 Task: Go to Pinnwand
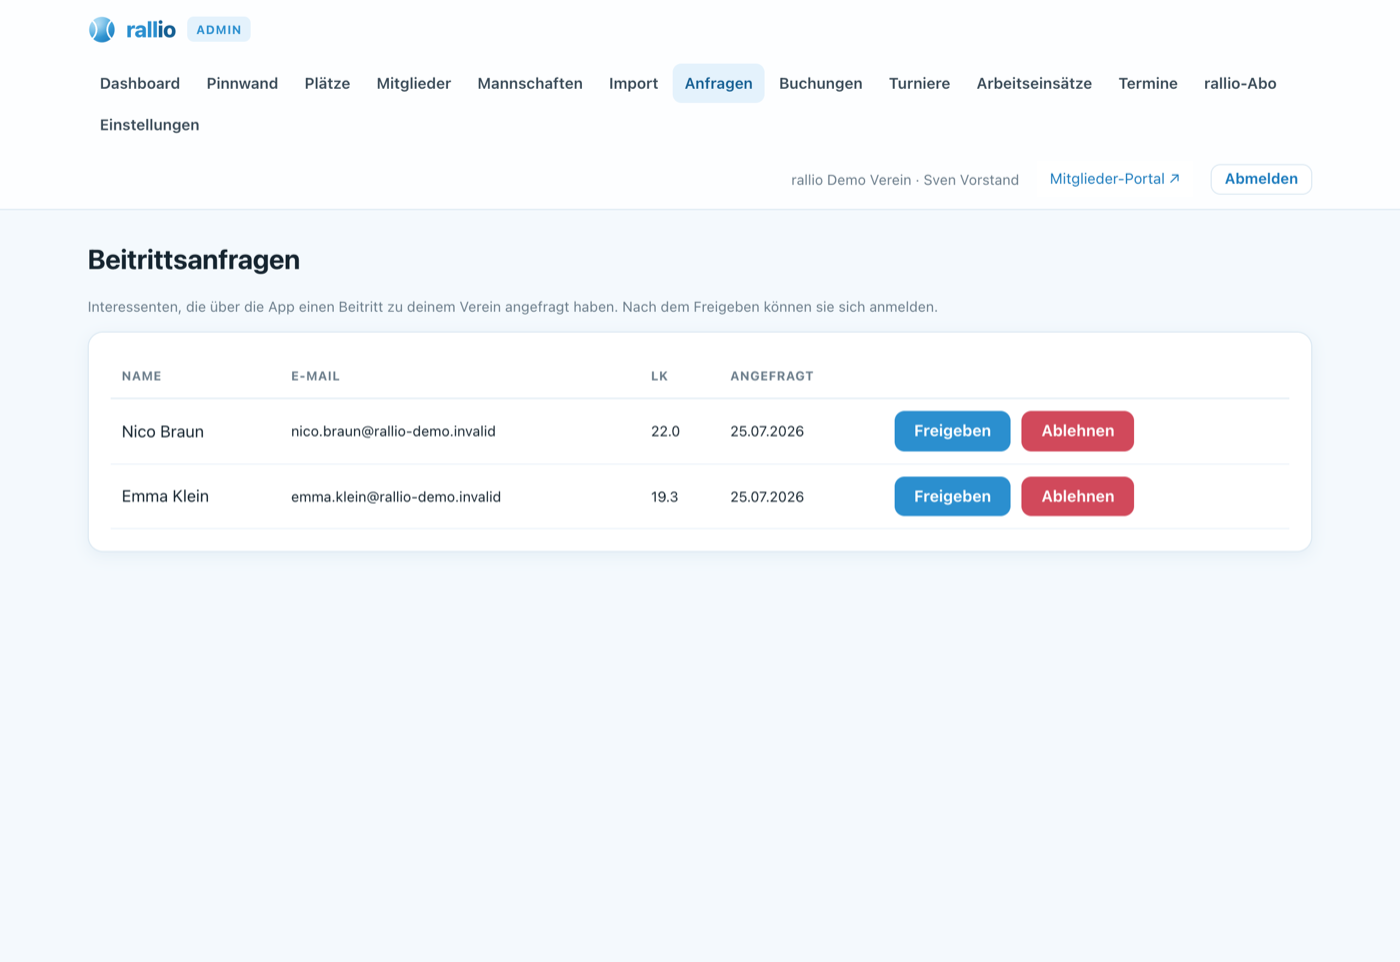tap(242, 84)
